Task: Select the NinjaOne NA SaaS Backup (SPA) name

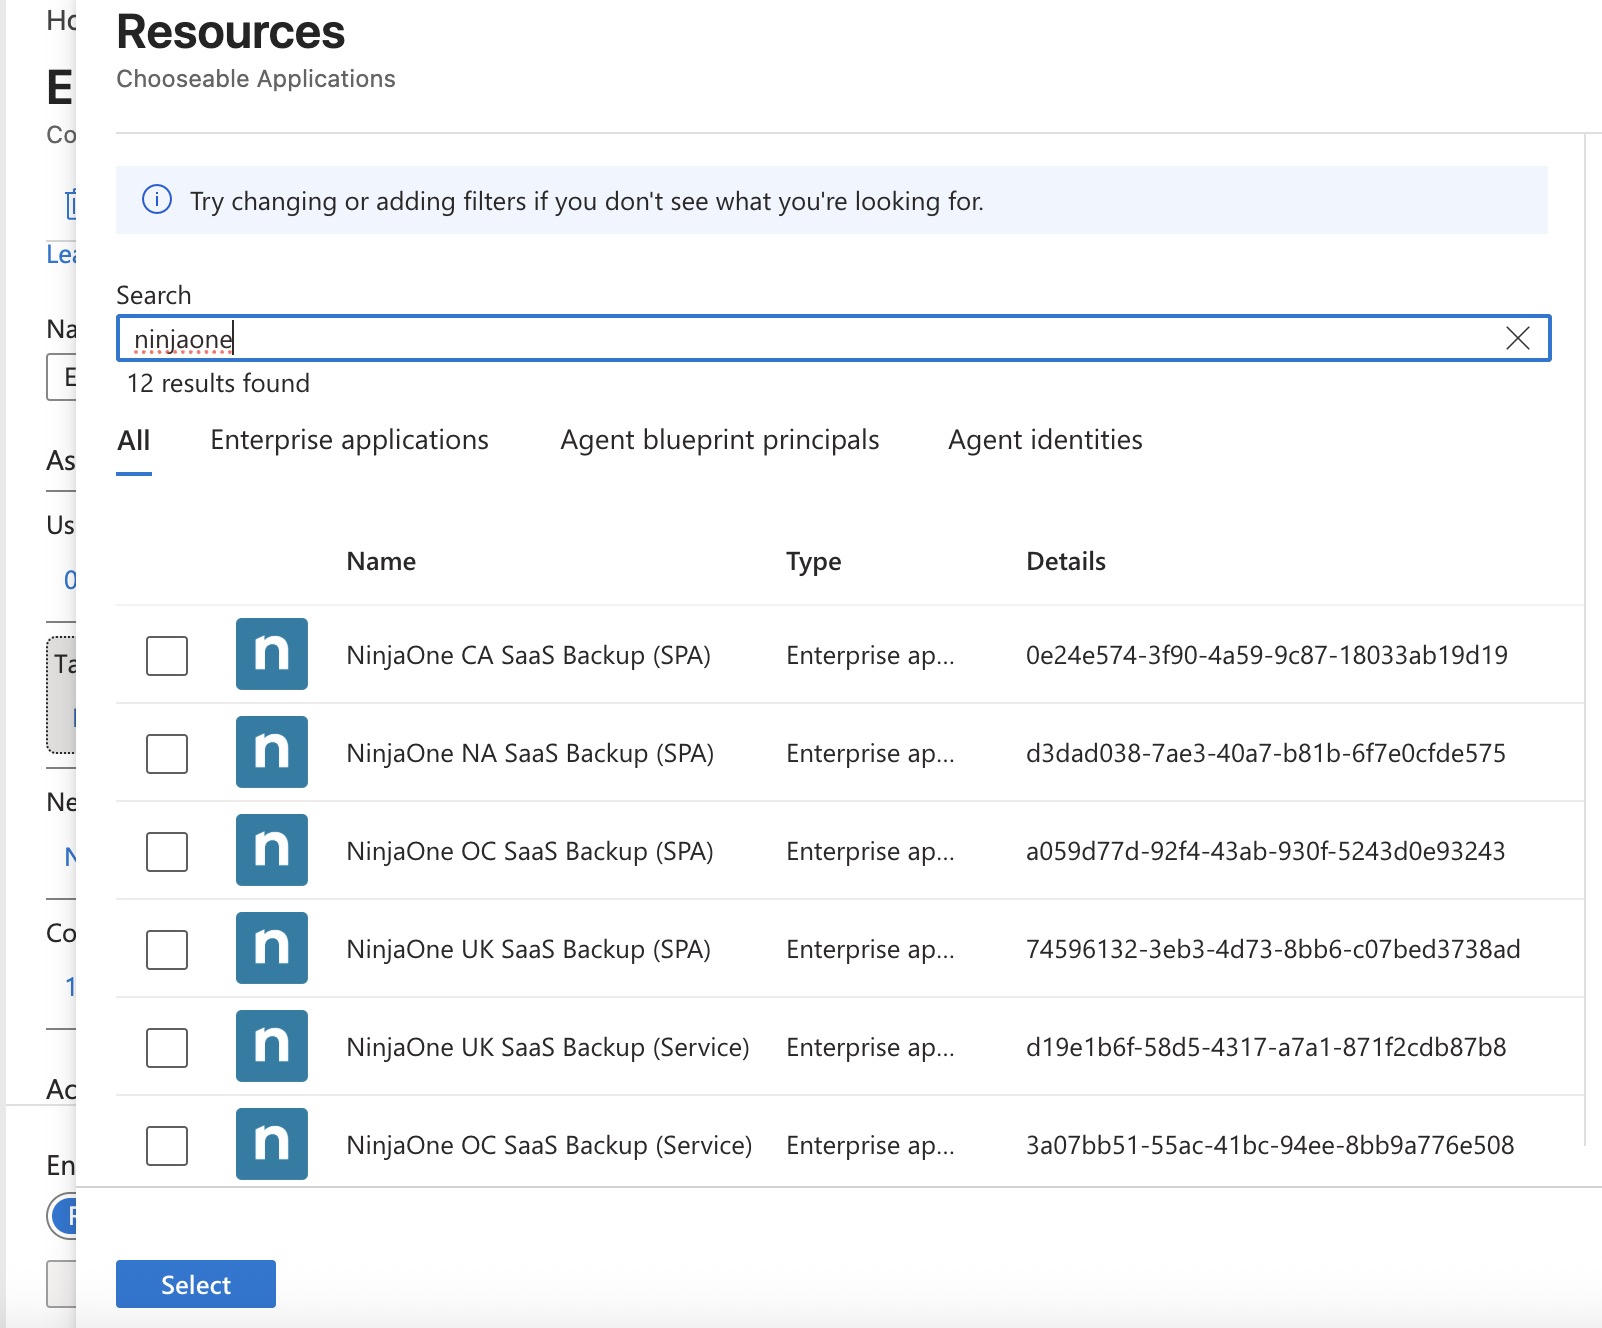Action: (x=530, y=753)
